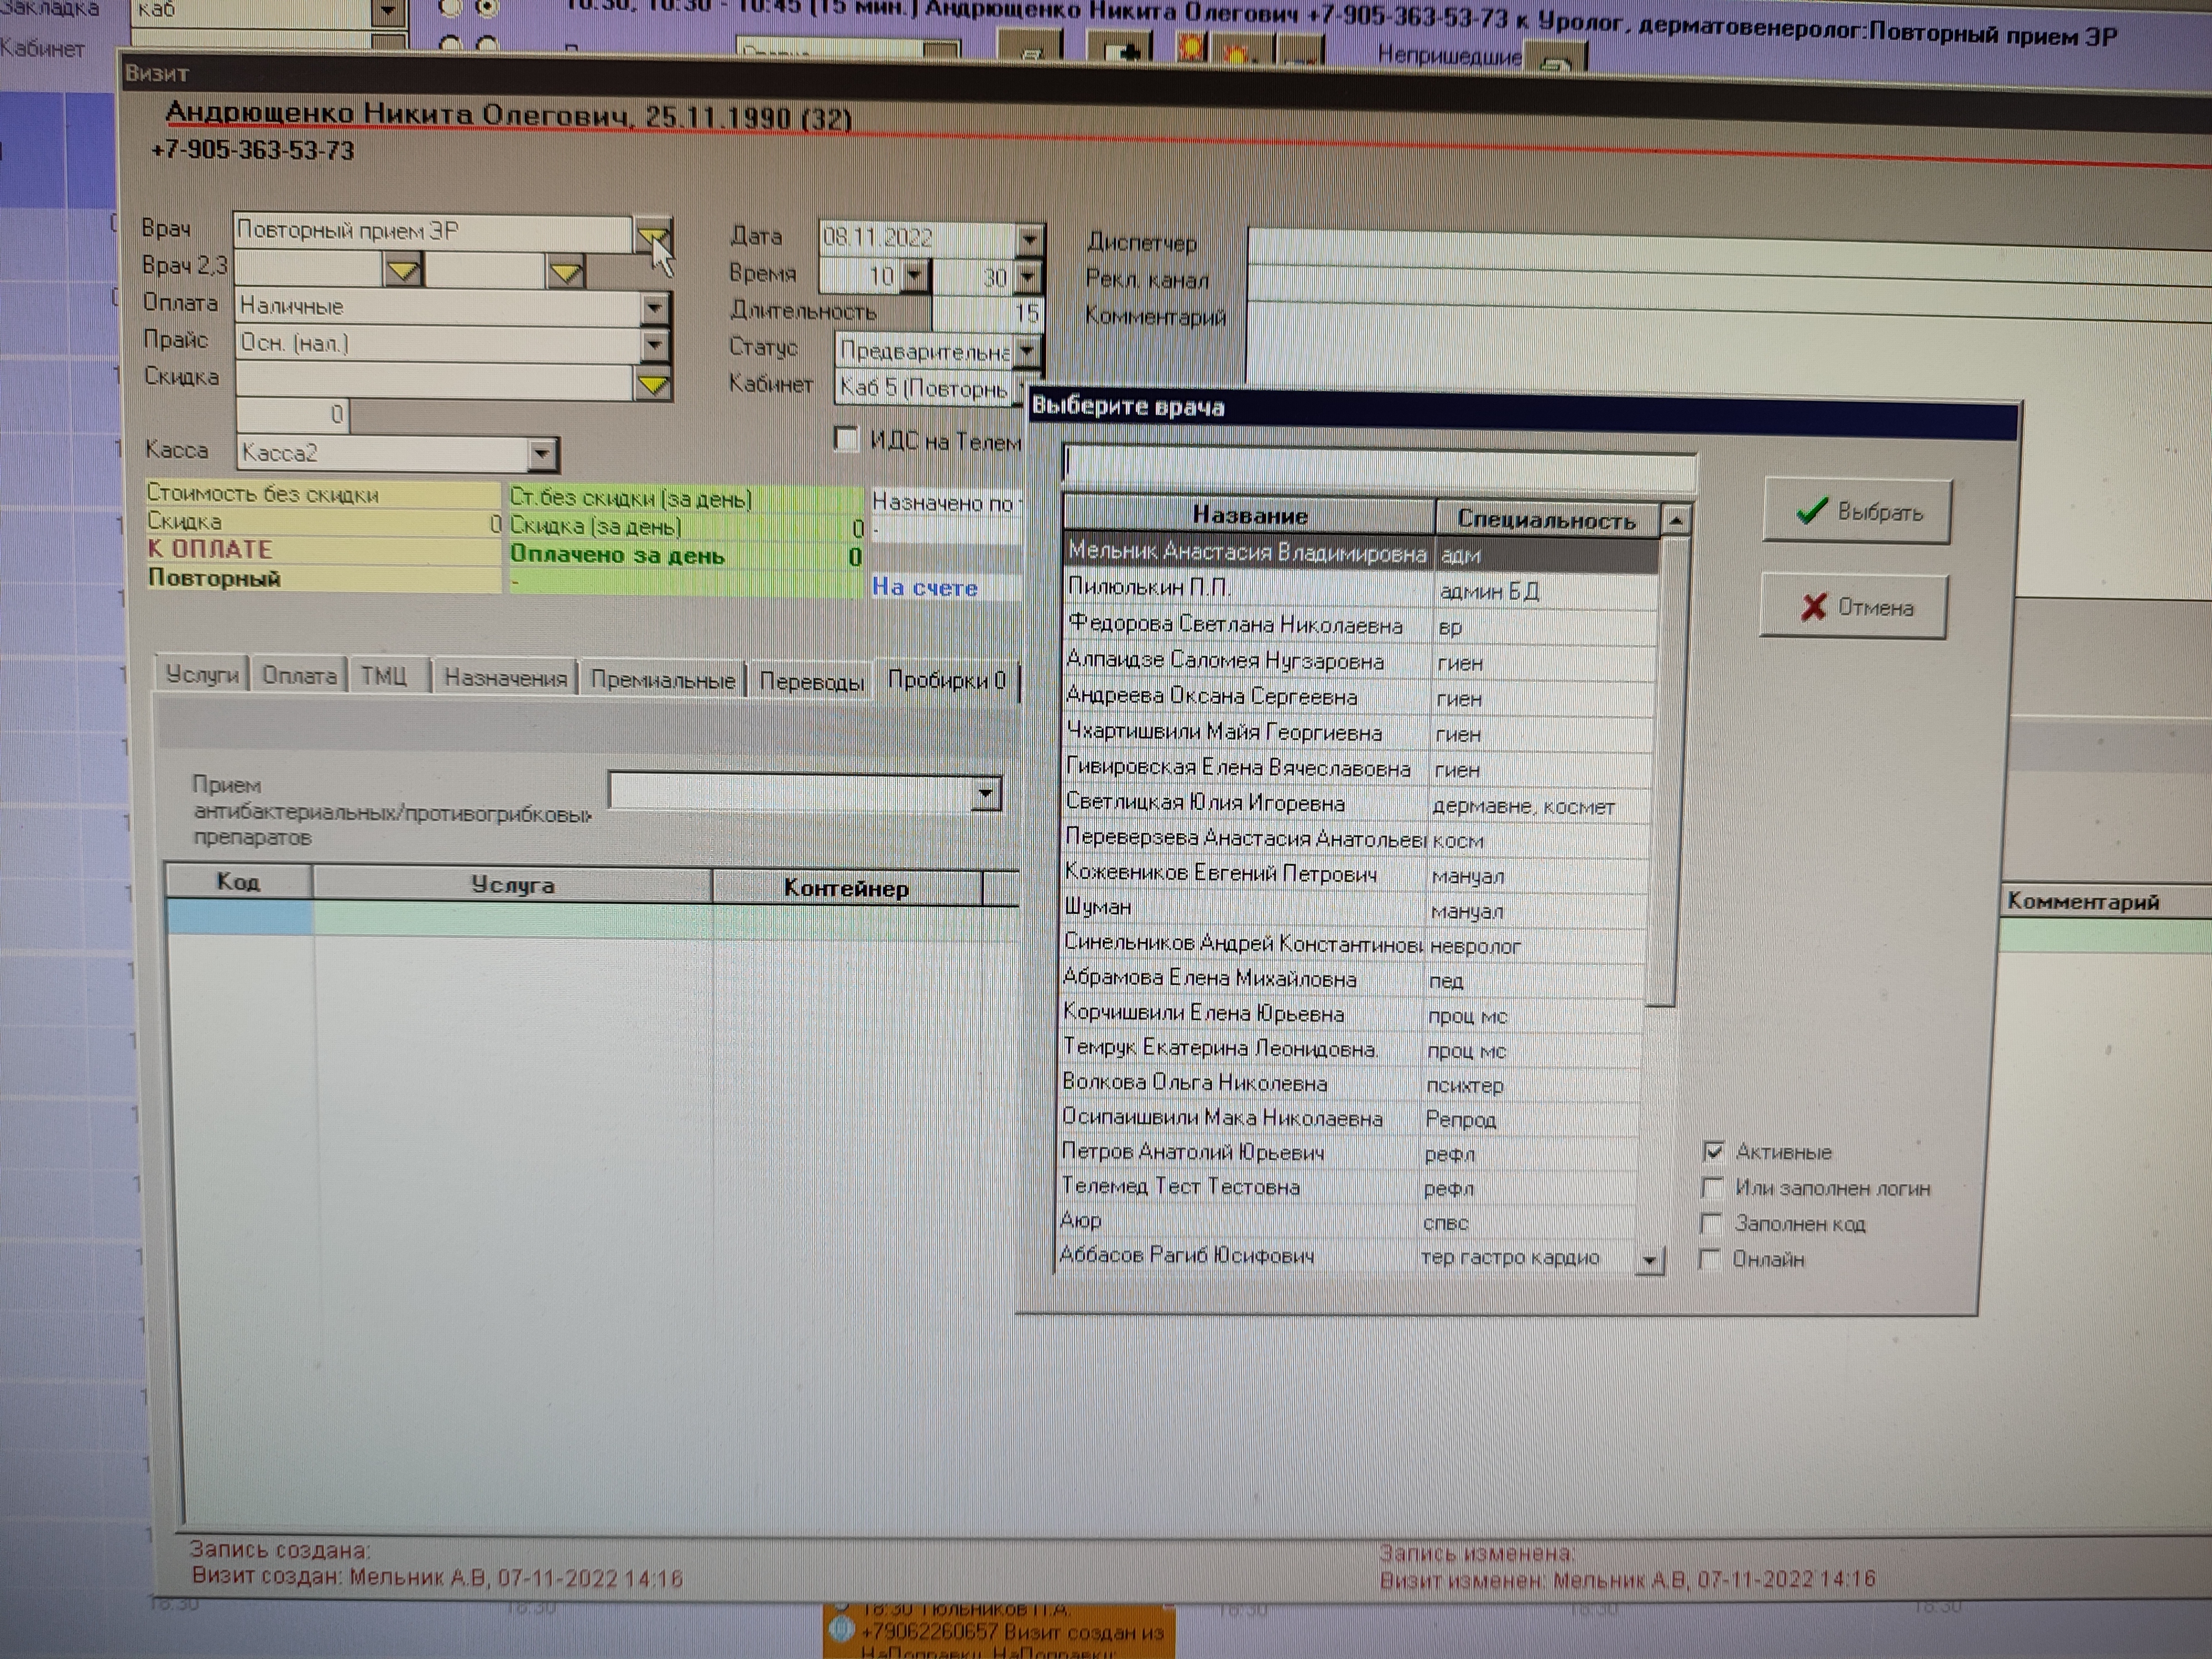Expand the Статус dropdown showing Предварительная

click(1028, 350)
